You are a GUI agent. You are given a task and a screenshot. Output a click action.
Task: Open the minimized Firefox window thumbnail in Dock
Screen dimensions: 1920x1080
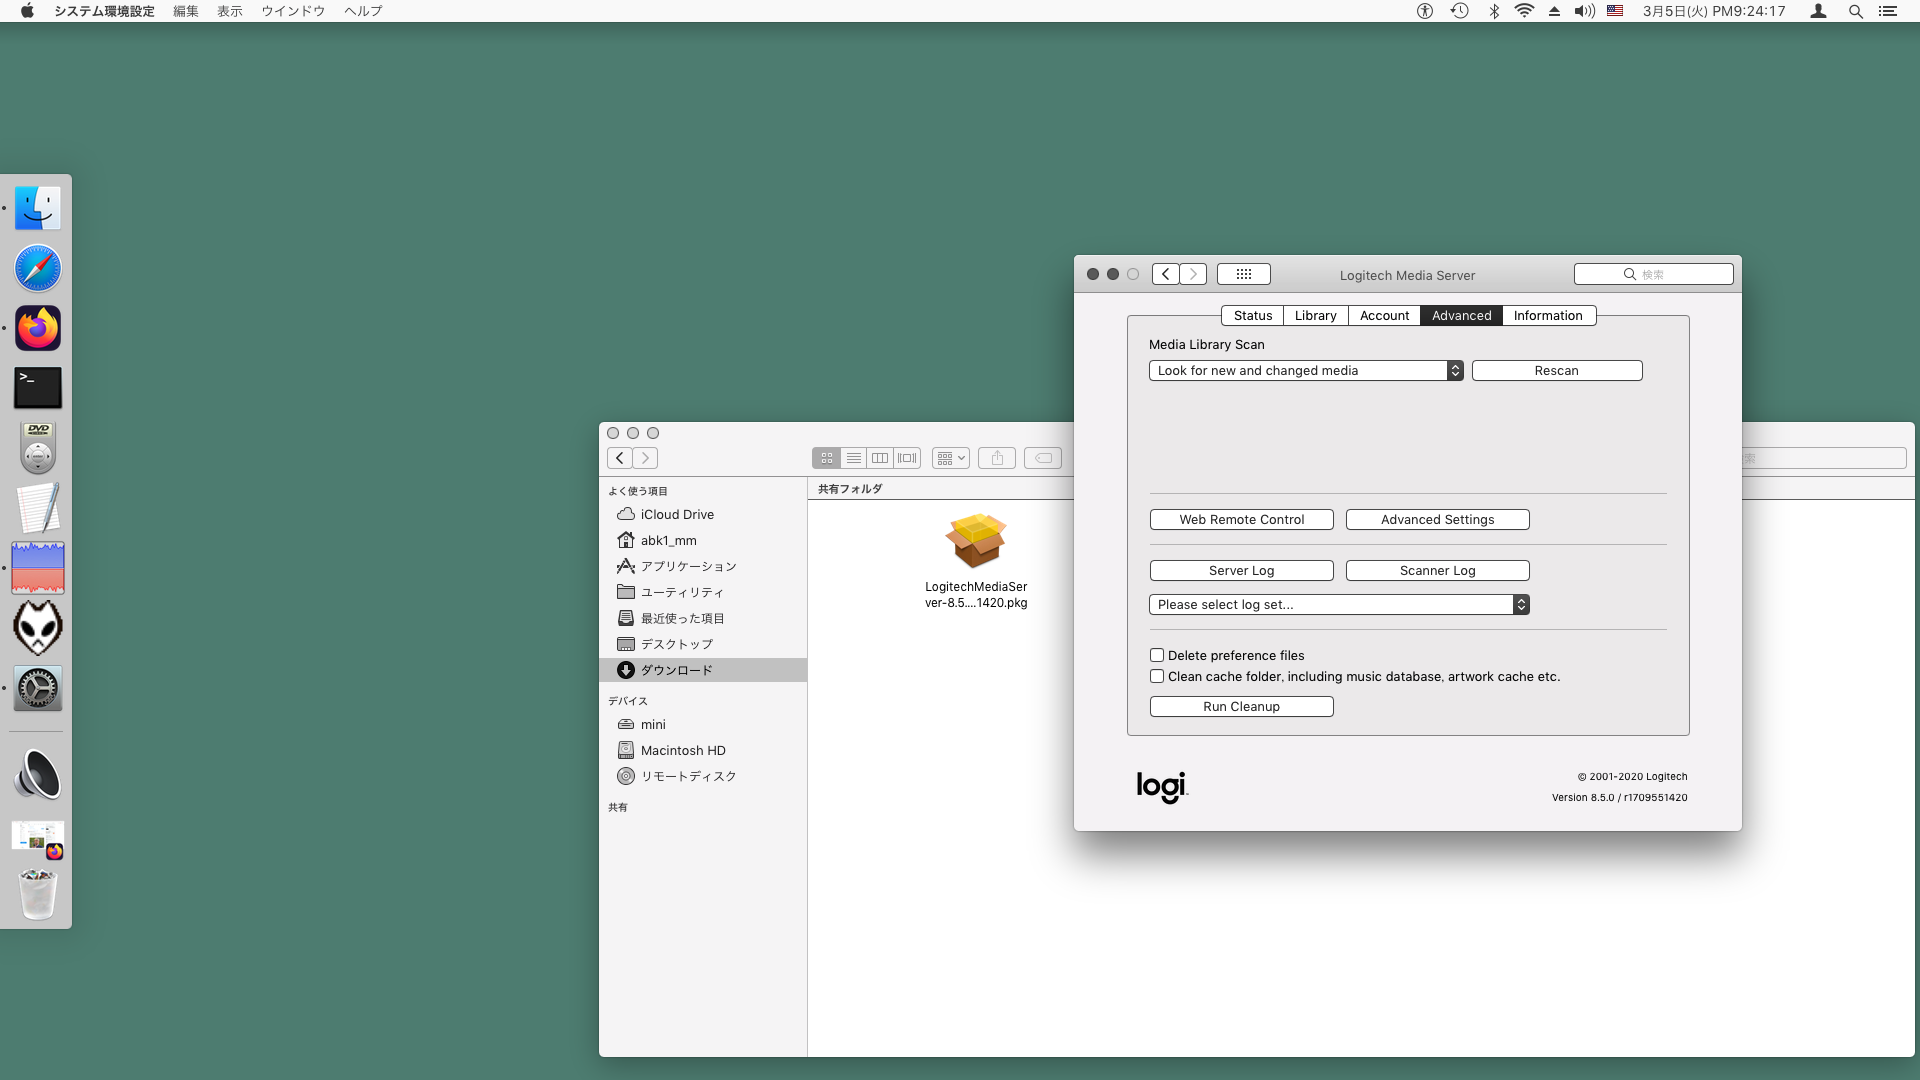click(38, 838)
